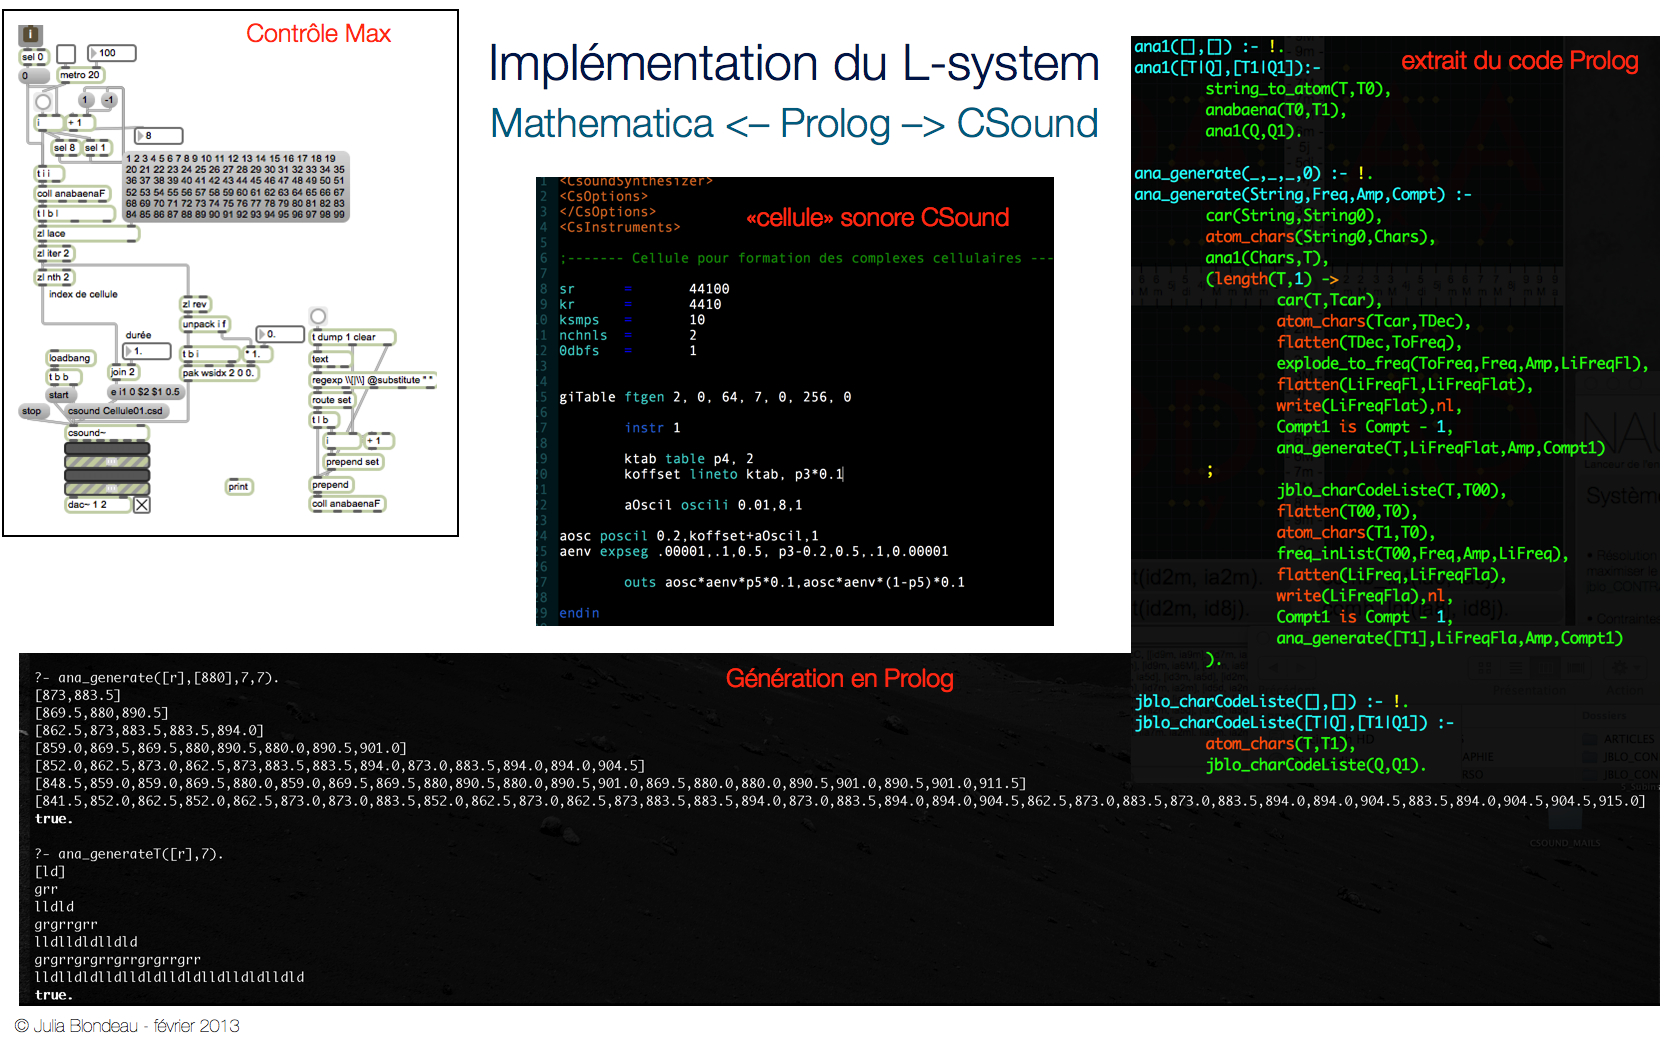
Task: Click the 'index de cellule' comment
Action: pos(83,294)
